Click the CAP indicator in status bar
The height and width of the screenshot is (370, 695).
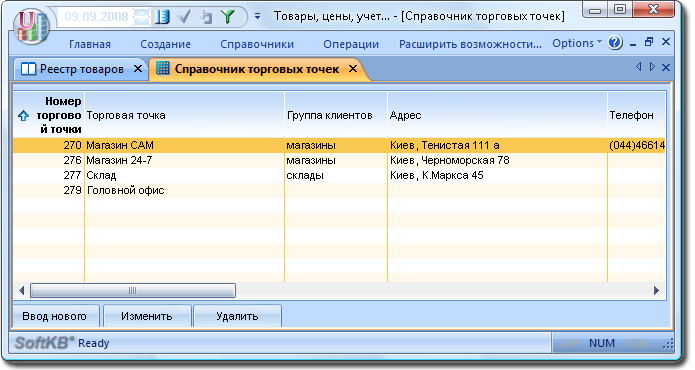(x=569, y=343)
